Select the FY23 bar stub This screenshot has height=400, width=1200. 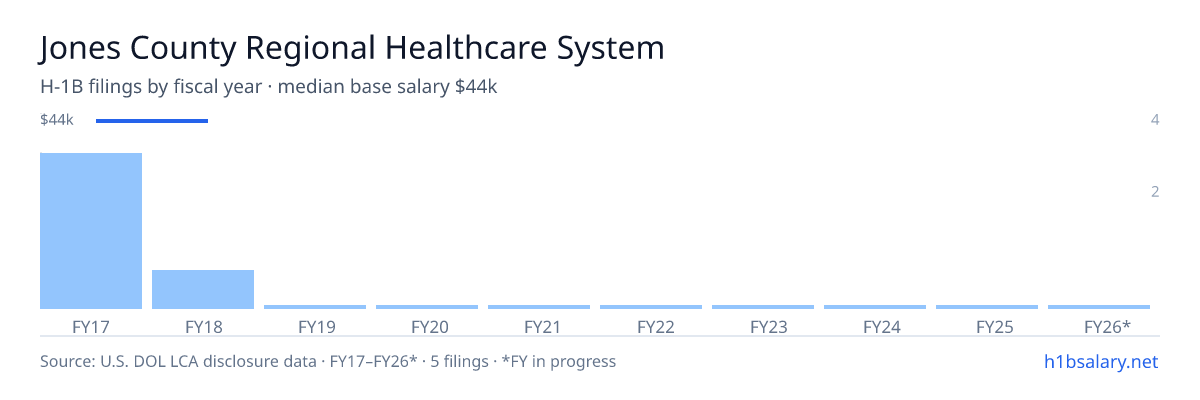point(763,307)
